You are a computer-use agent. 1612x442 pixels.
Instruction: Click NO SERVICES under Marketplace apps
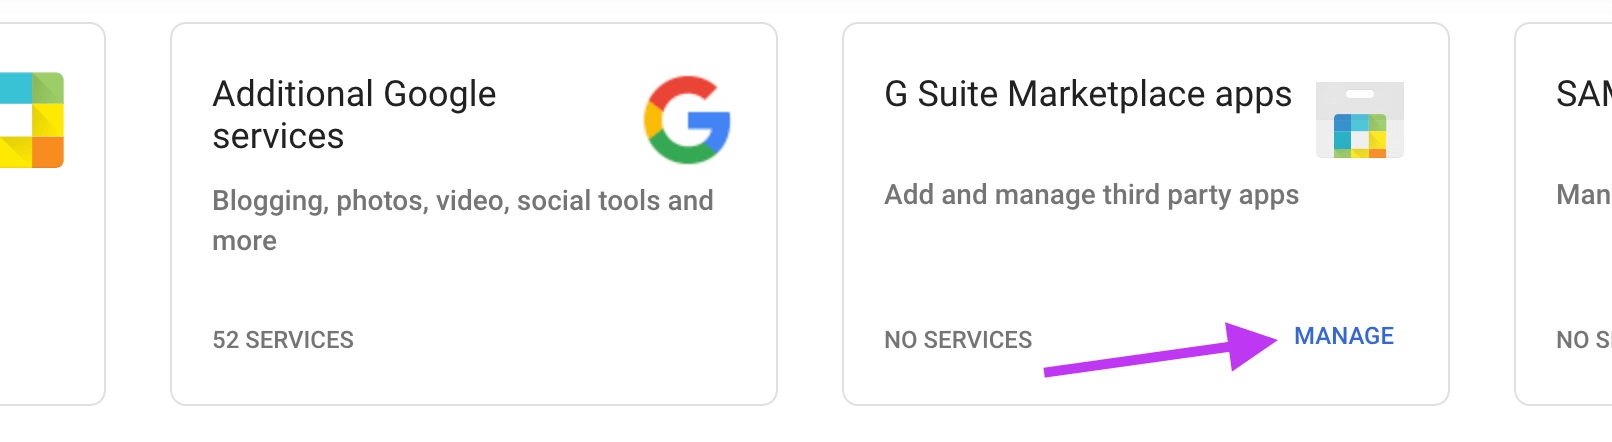tap(958, 340)
